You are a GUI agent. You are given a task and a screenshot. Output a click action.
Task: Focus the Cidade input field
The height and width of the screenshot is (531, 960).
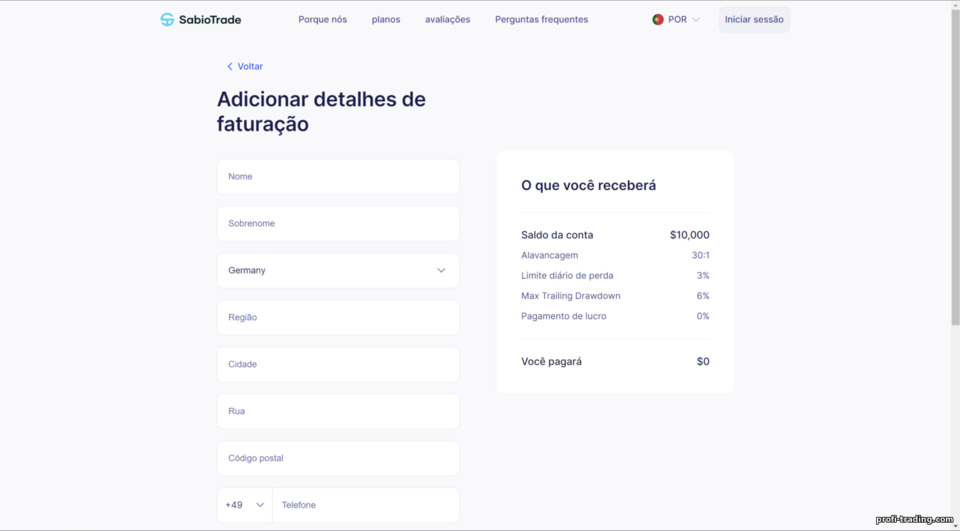pos(338,364)
